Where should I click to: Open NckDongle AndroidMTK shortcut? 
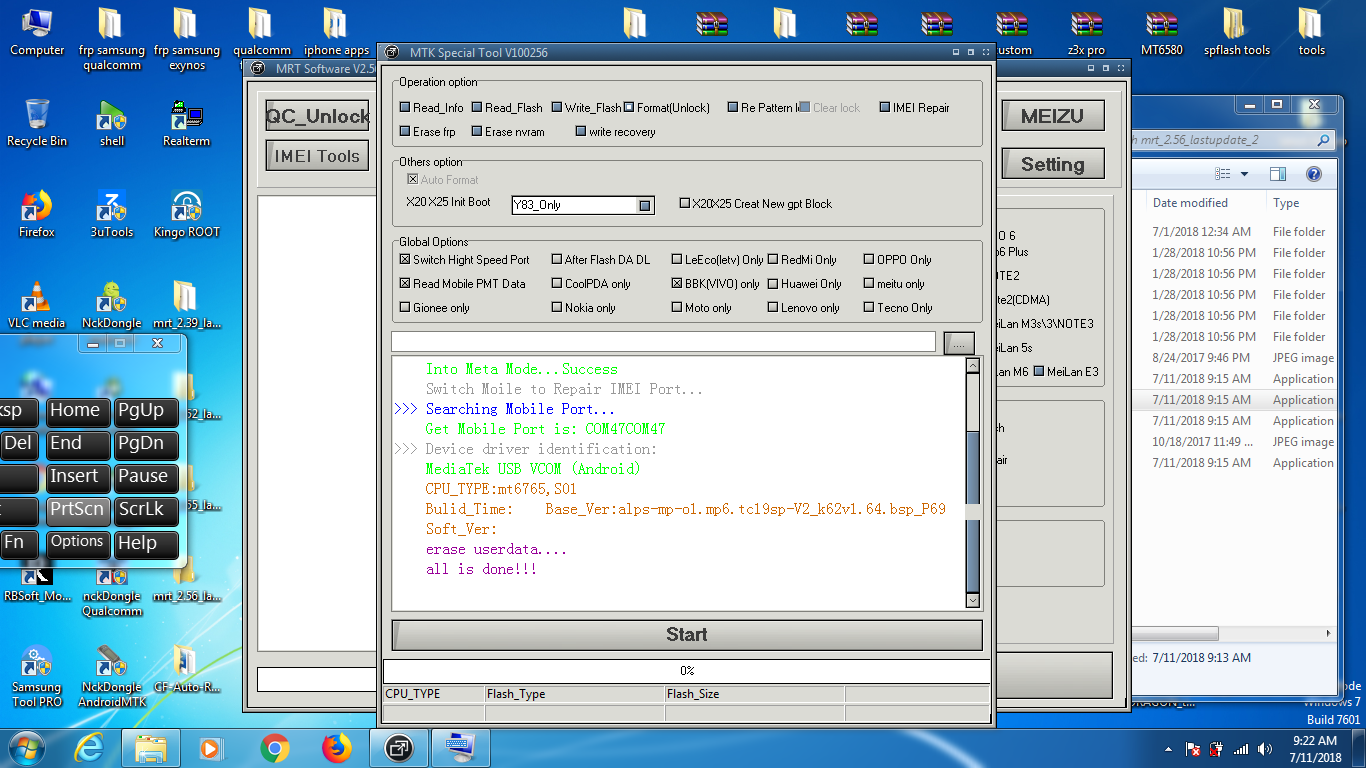[112, 677]
